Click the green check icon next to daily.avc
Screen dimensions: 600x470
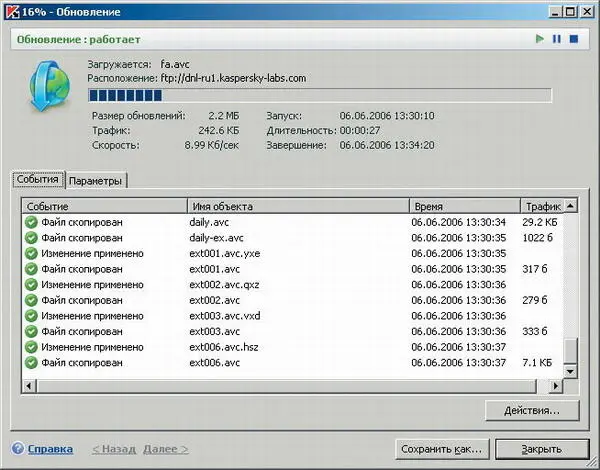[x=31, y=222]
